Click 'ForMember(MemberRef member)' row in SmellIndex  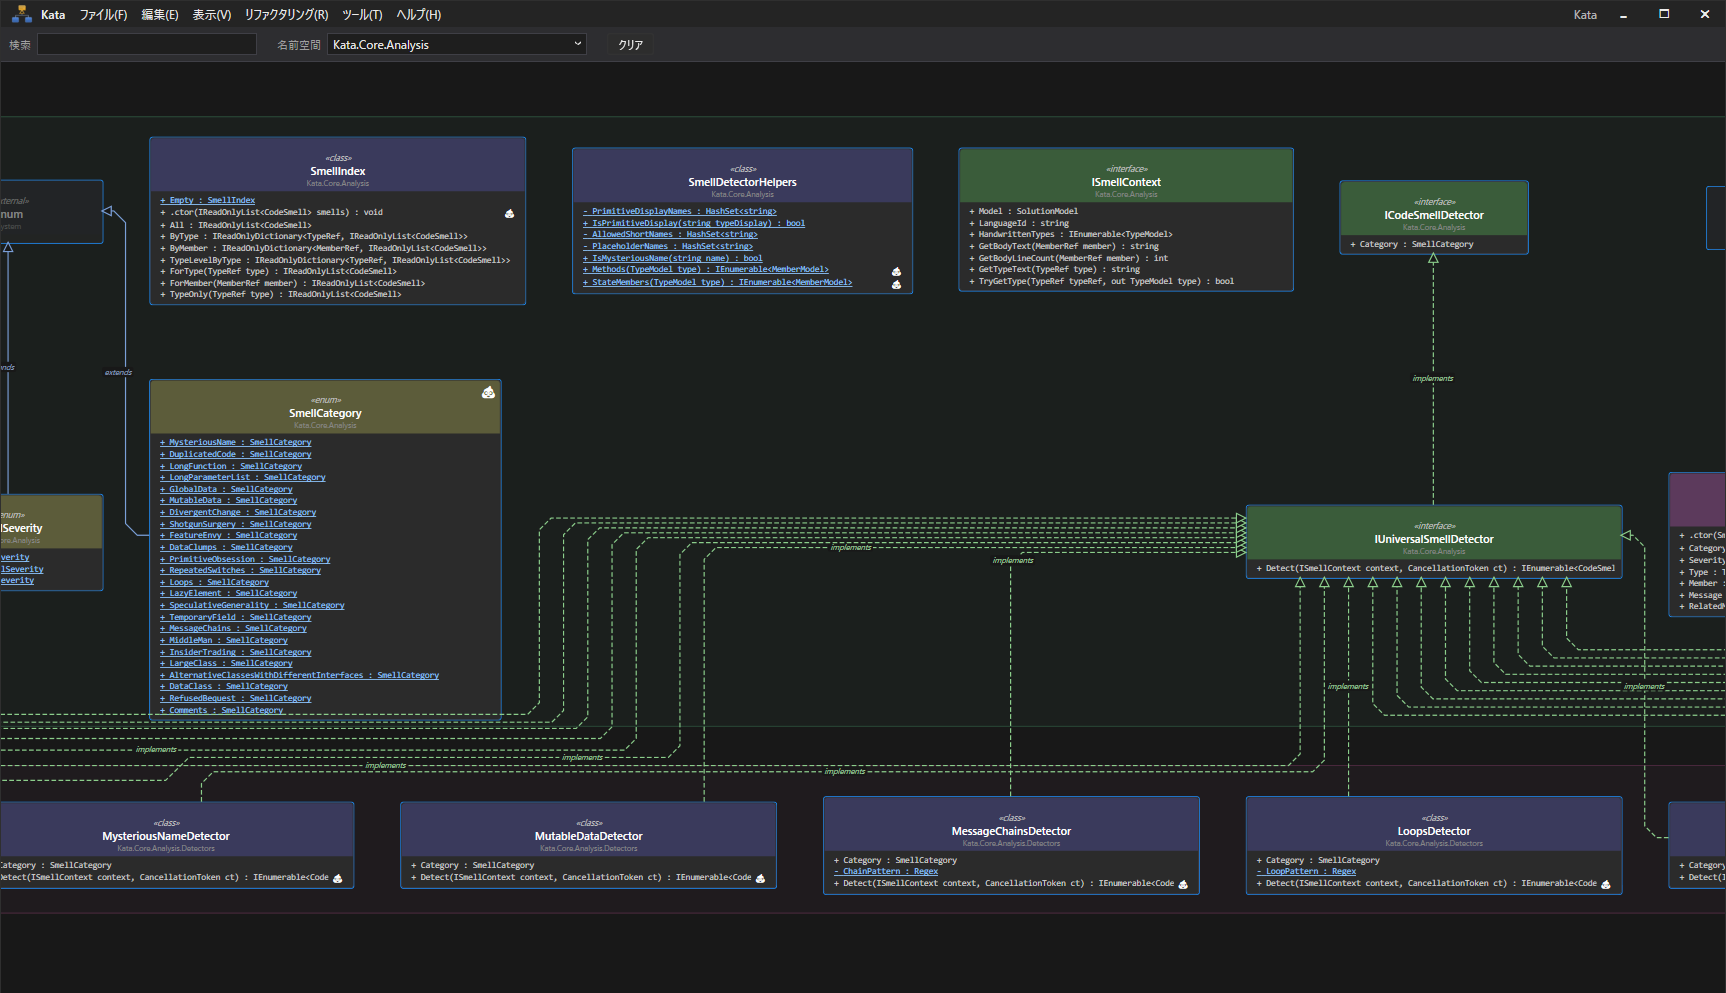[x=293, y=283]
